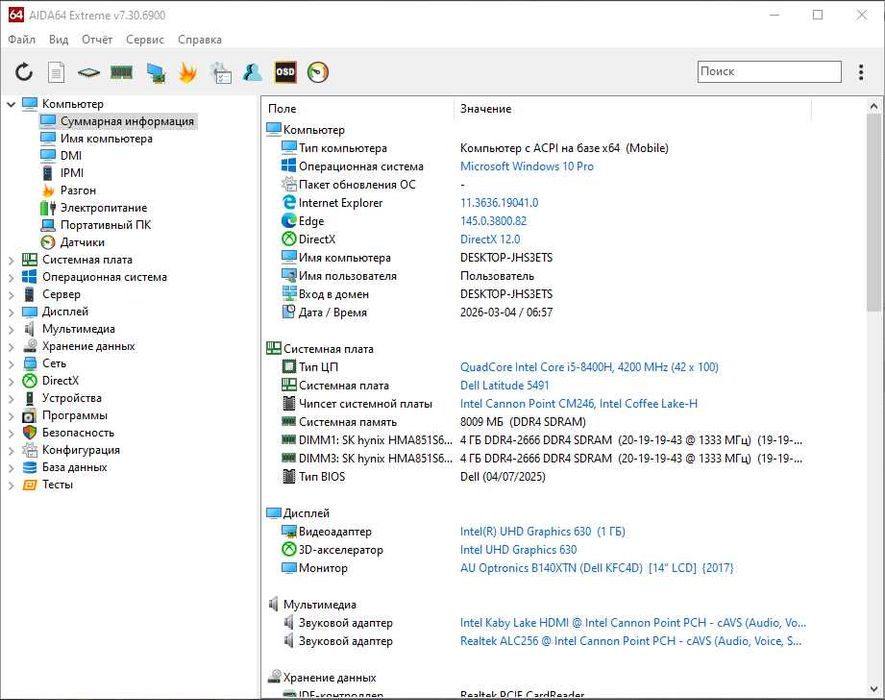Expand the Дисплей tree node
The width and height of the screenshot is (885, 700).
click(11, 312)
